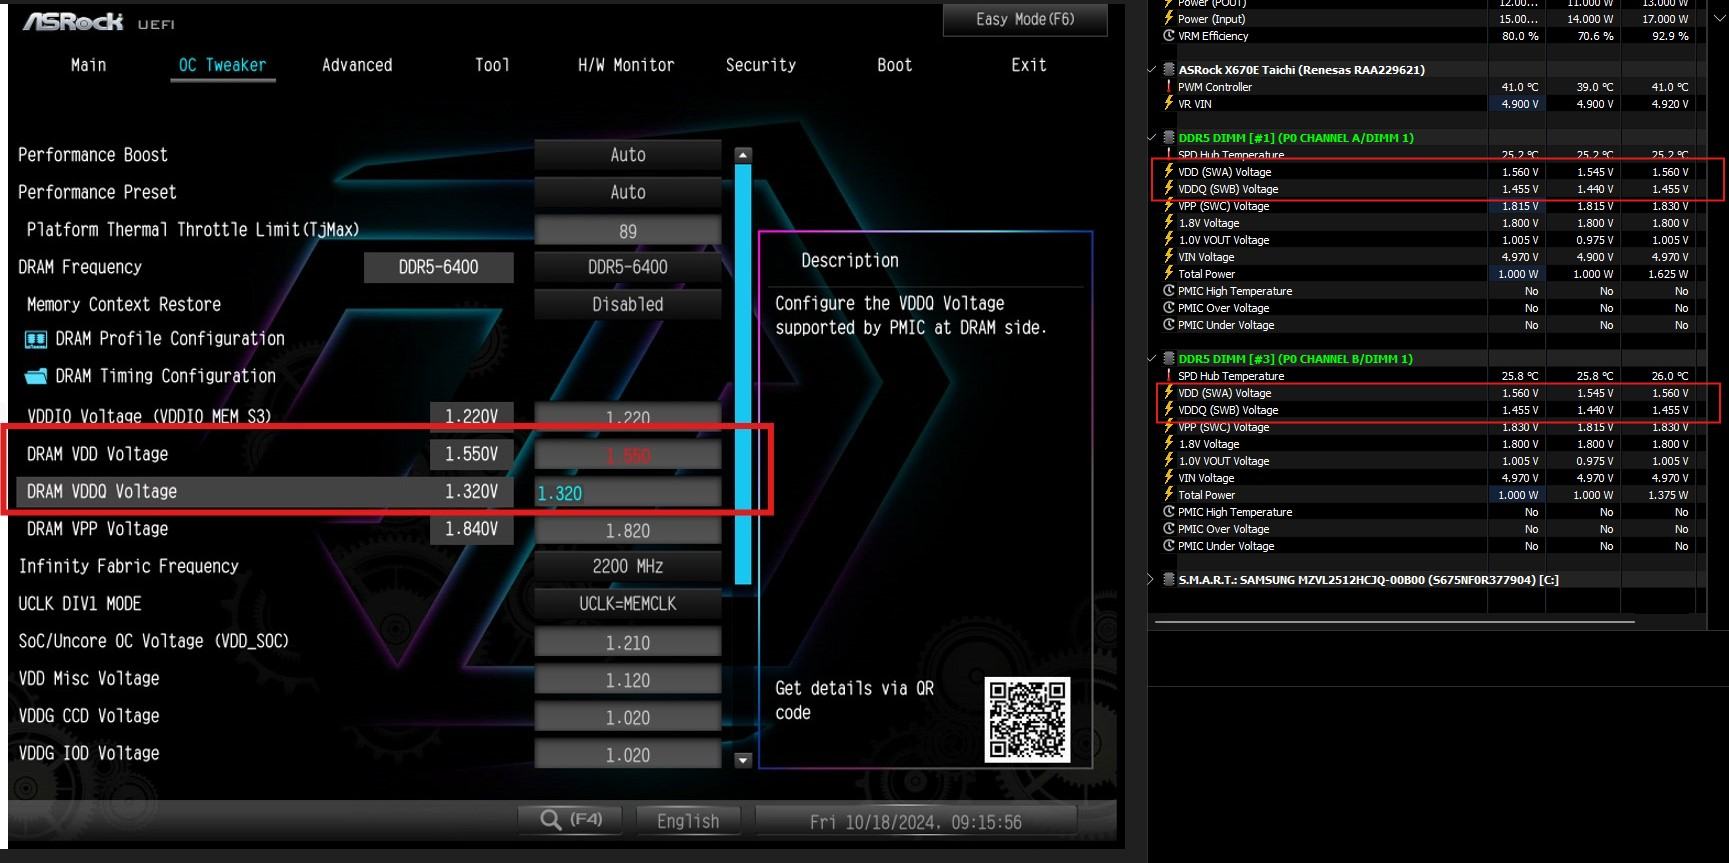Image resolution: width=1729 pixels, height=863 pixels.
Task: Open the UCLK DIV1 MODE UCLK=MEMCLK selector
Action: 628,604
